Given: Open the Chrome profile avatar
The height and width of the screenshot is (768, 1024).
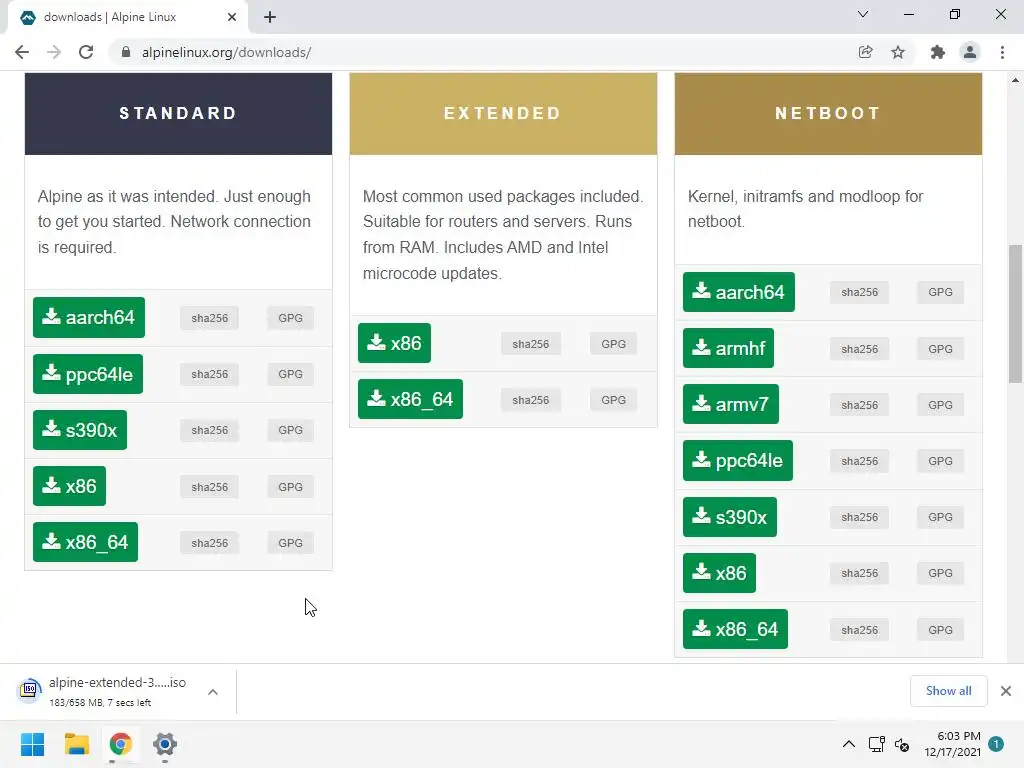Looking at the screenshot, I should [970, 52].
